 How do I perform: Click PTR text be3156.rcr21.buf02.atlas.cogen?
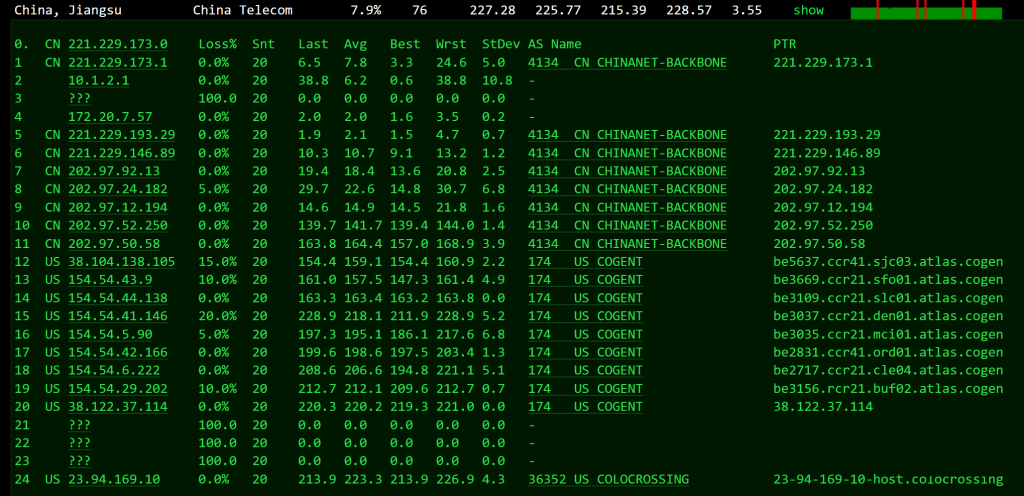pos(888,389)
